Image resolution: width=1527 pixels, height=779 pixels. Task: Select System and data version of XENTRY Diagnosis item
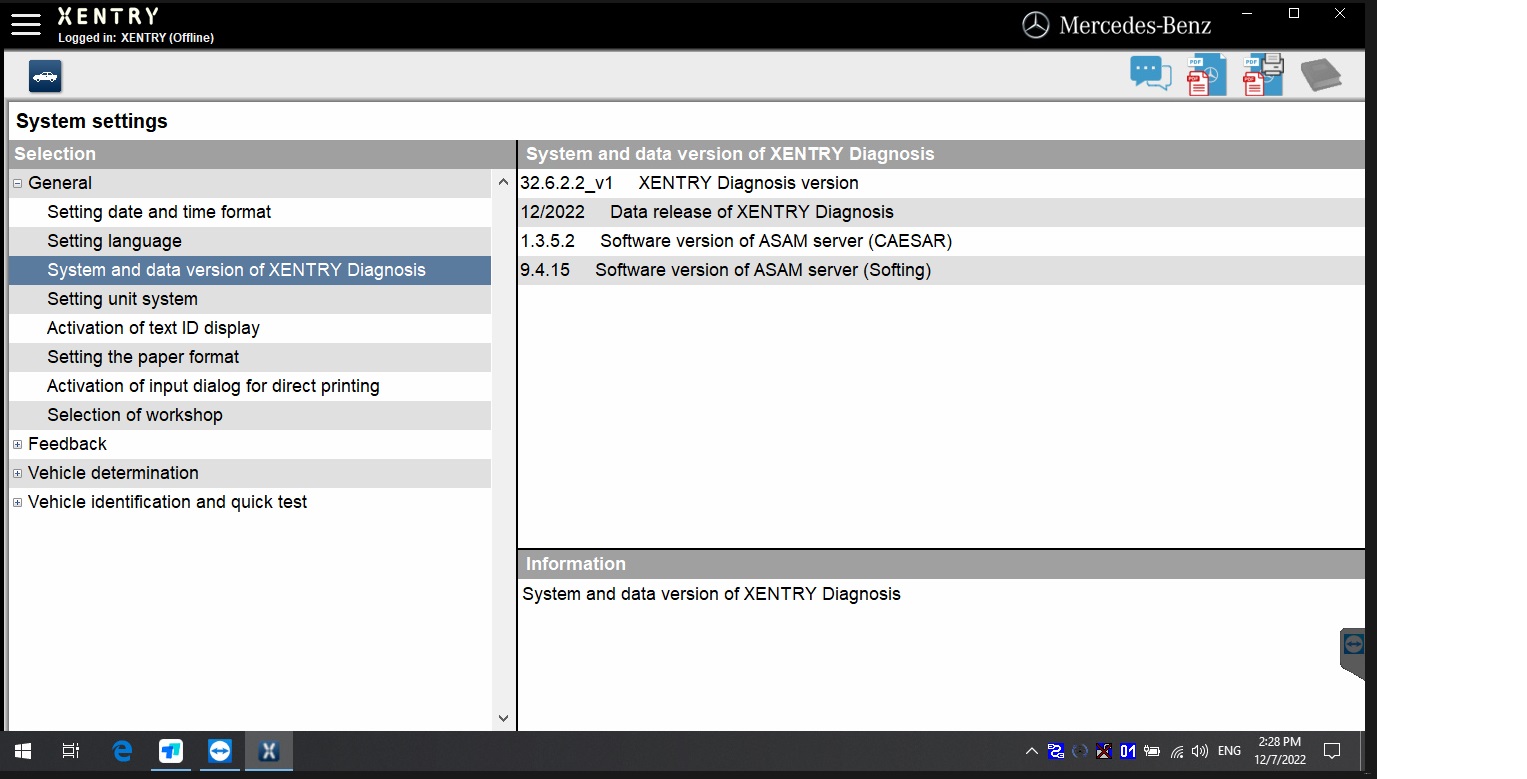pyautogui.click(x=250, y=270)
